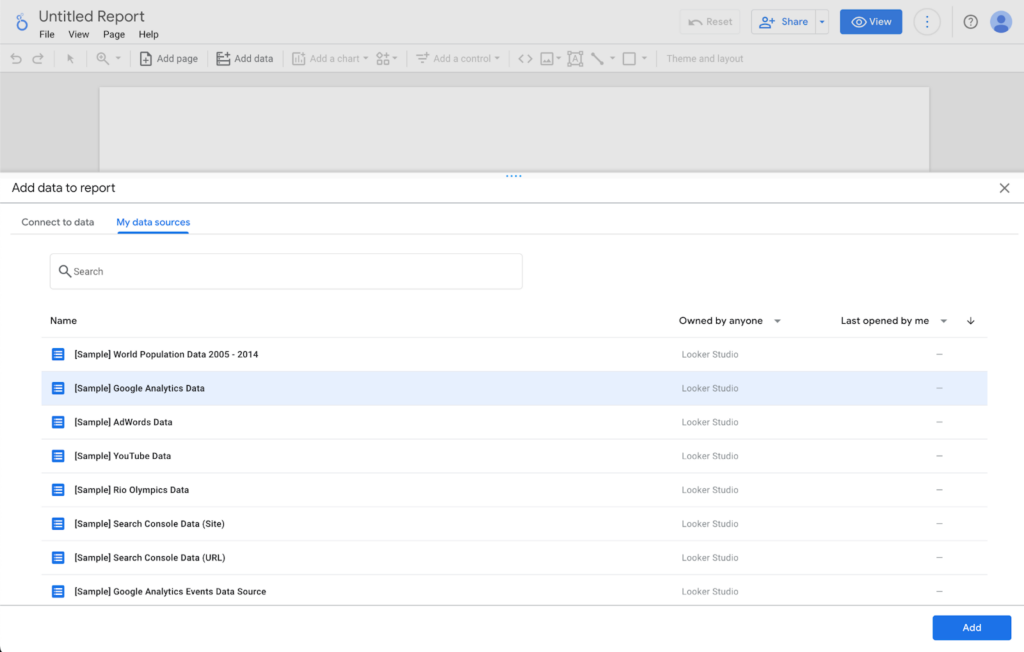Switch to the Connect to data tab
The width and height of the screenshot is (1024, 652).
(57, 222)
